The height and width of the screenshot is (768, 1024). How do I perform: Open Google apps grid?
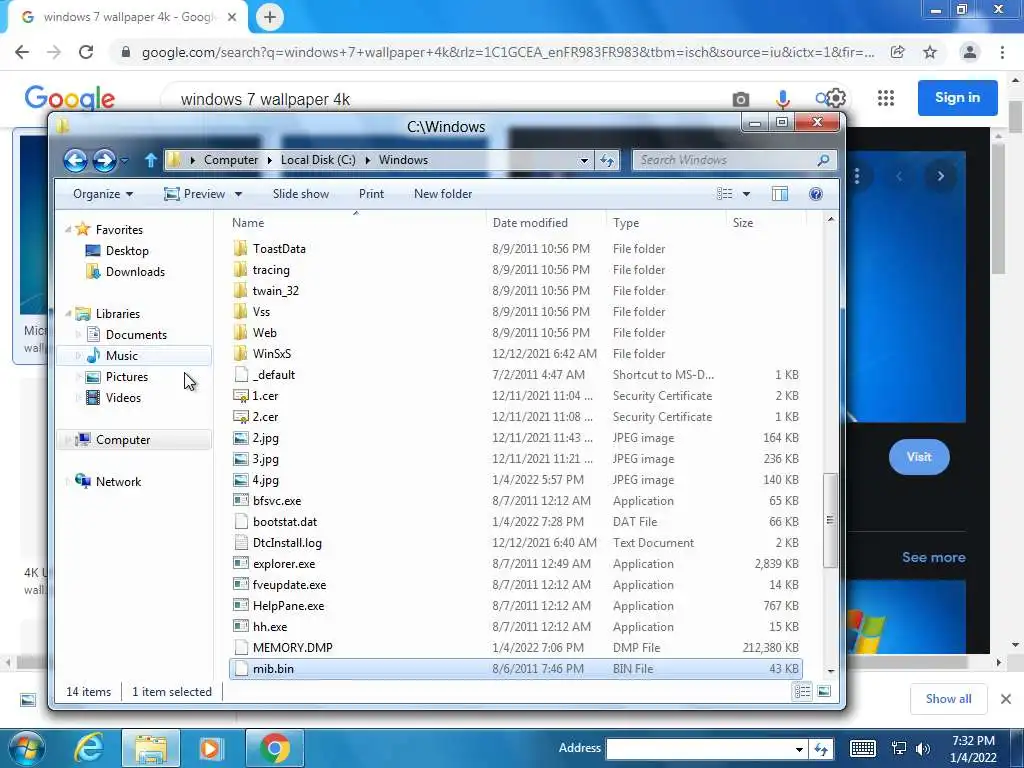coord(886,99)
